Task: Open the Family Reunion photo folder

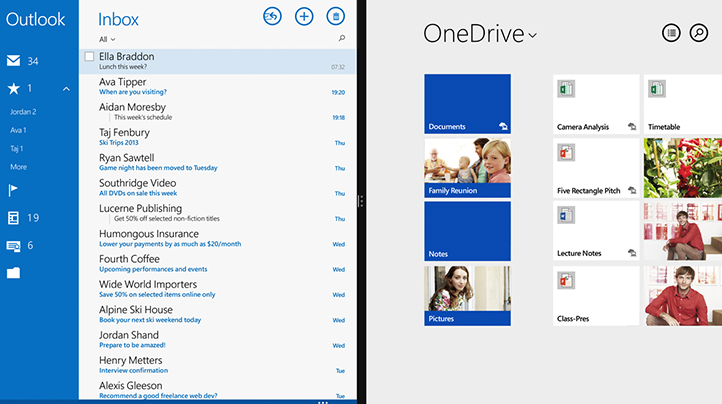Action: [467, 168]
